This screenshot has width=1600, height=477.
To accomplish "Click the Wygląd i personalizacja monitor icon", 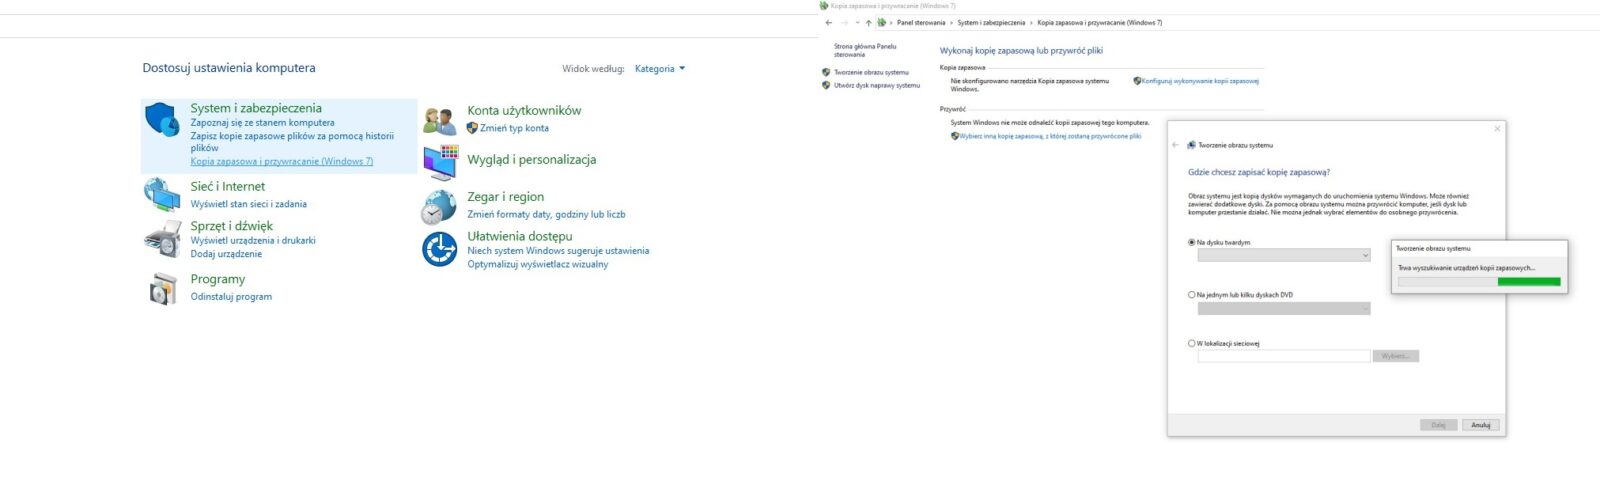I will 439,161.
